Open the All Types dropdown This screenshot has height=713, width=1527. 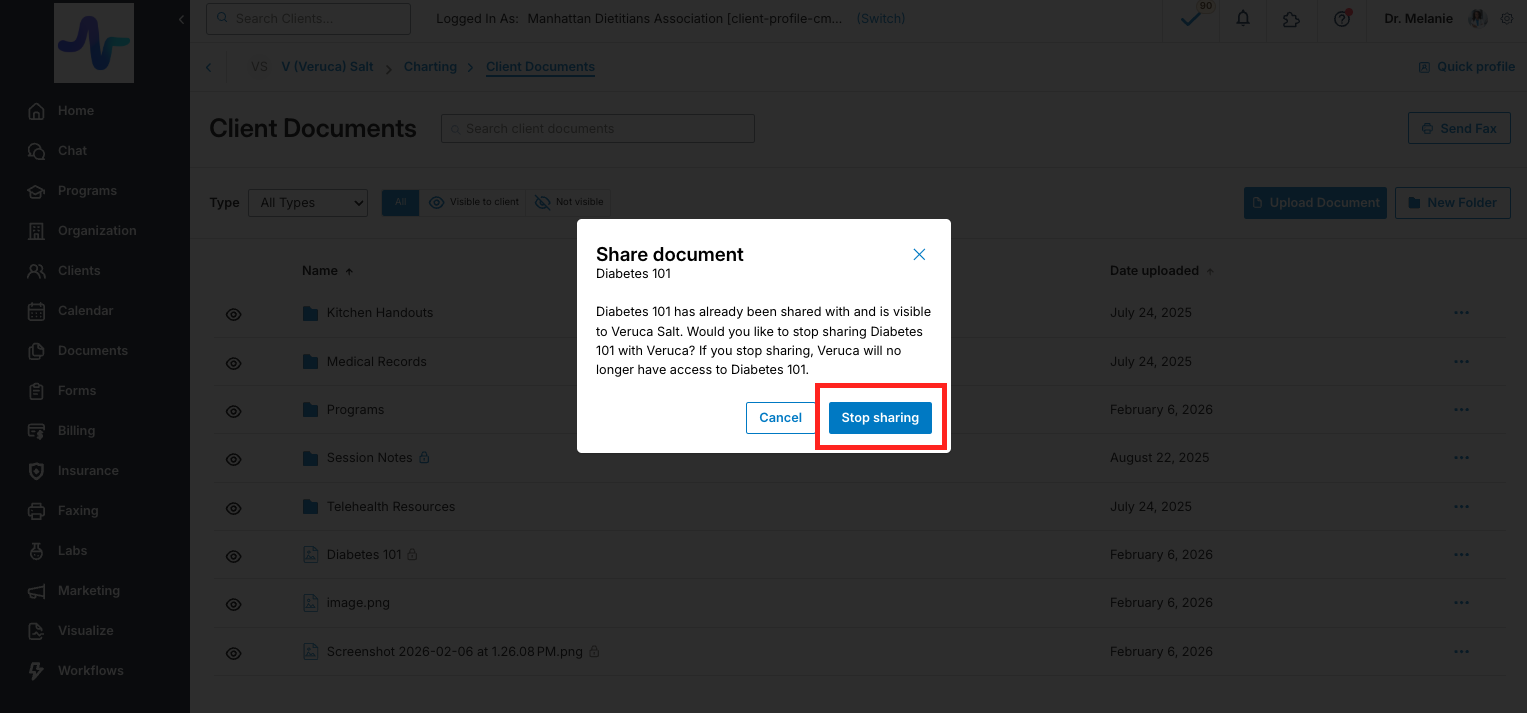tap(308, 203)
